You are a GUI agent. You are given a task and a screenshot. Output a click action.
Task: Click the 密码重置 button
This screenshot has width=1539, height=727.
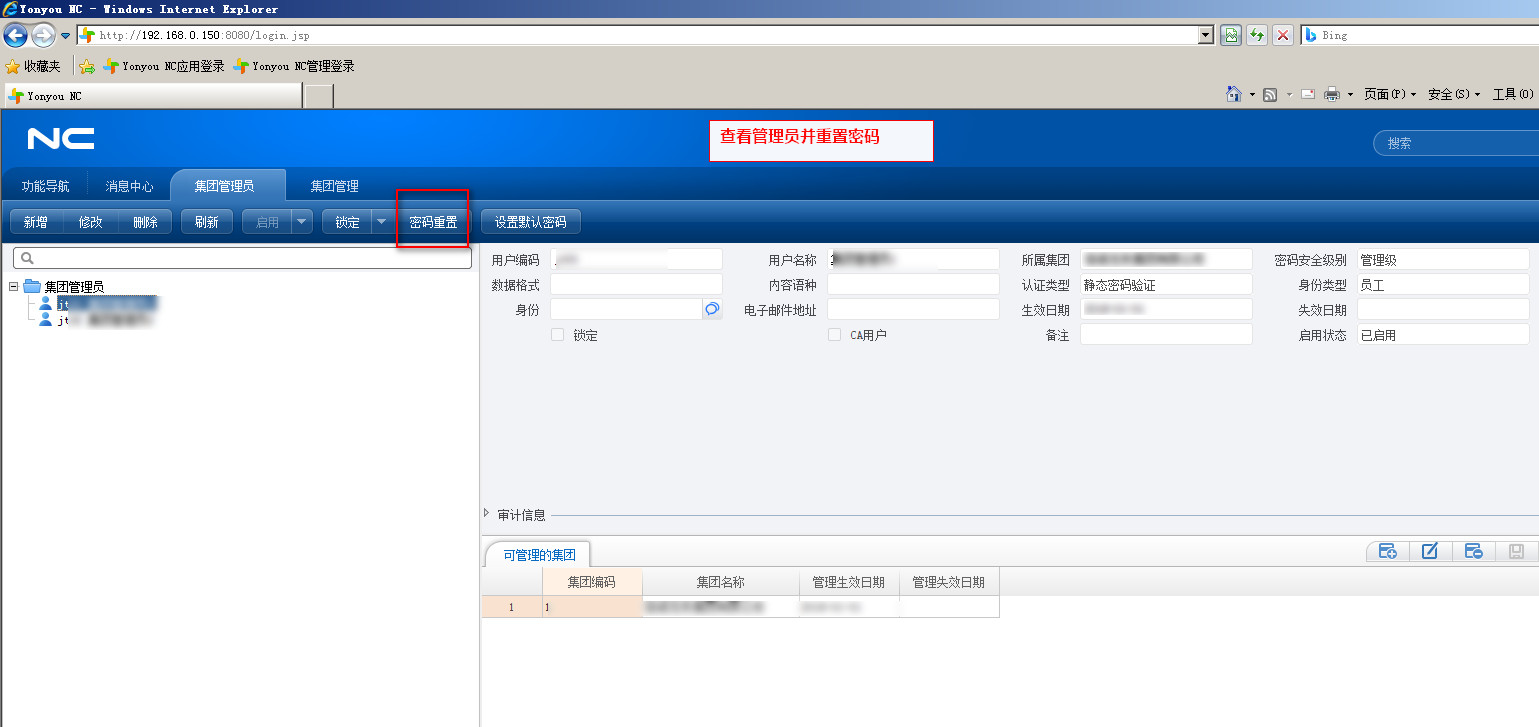[x=433, y=222]
